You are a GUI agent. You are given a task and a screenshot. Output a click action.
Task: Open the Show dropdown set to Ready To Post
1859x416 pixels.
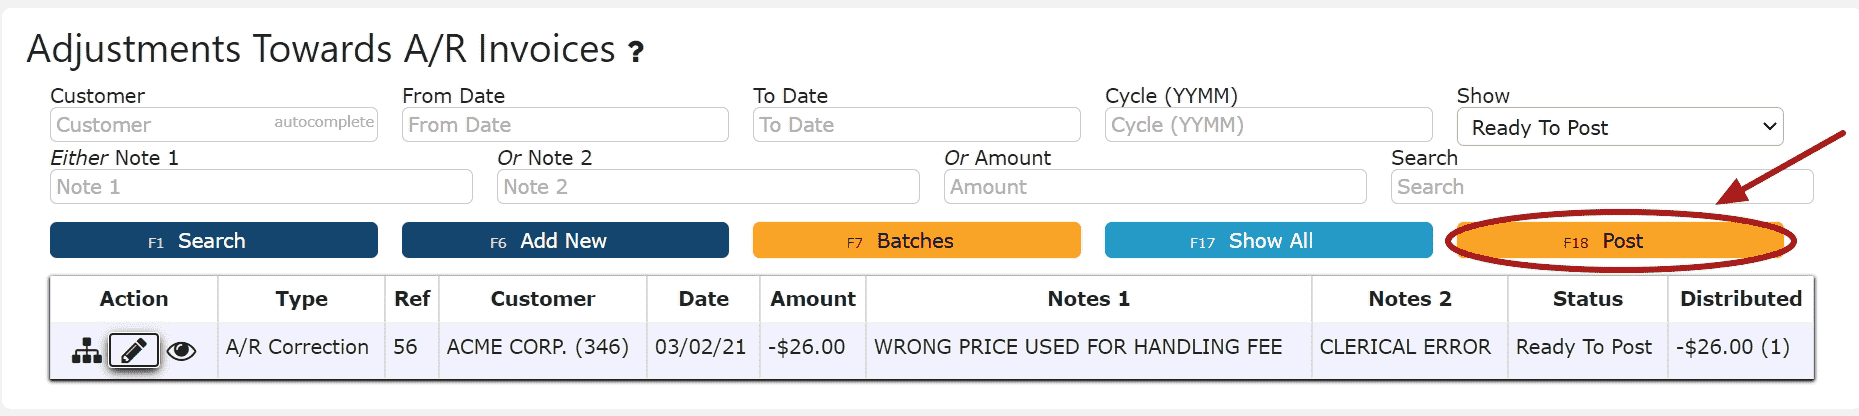click(1619, 127)
